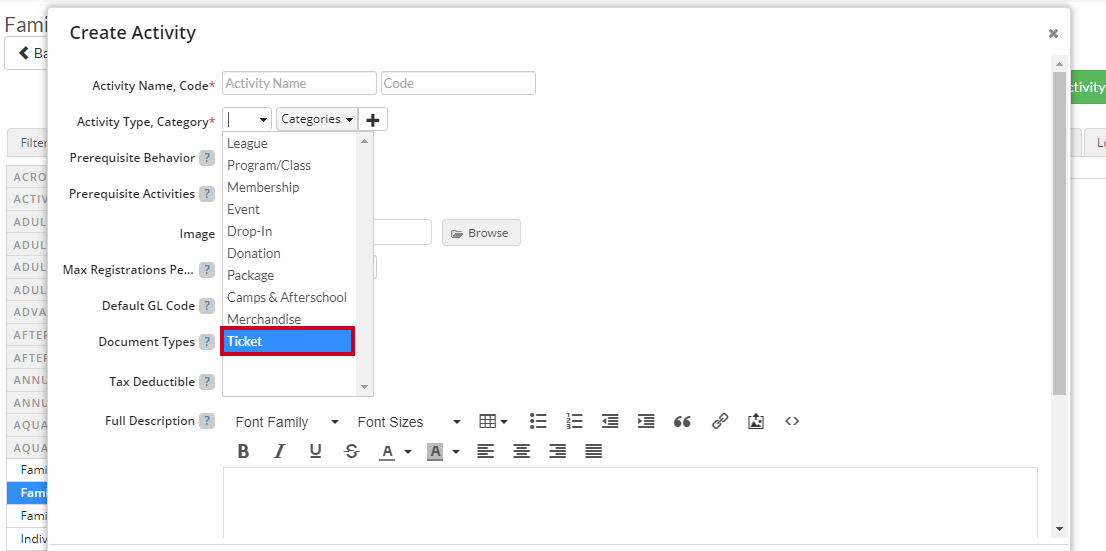1106x551 pixels.
Task: Justify the text
Action: pos(594,451)
